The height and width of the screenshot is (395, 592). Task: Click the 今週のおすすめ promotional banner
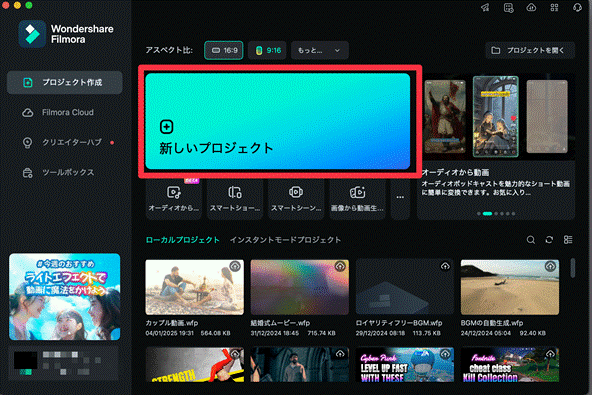tap(65, 297)
